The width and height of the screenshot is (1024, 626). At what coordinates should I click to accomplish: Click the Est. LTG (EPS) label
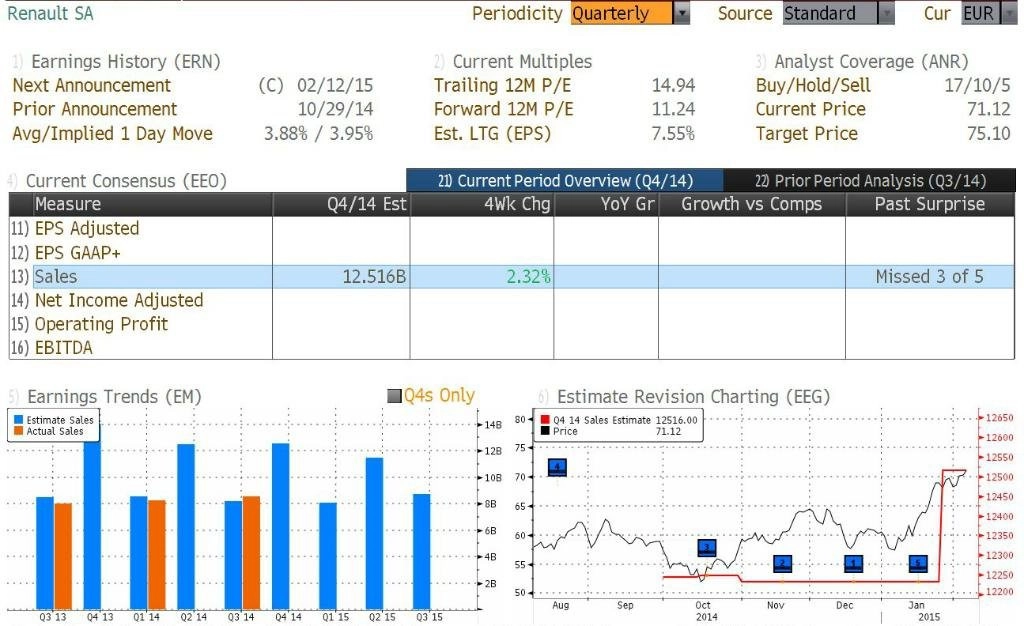point(492,134)
